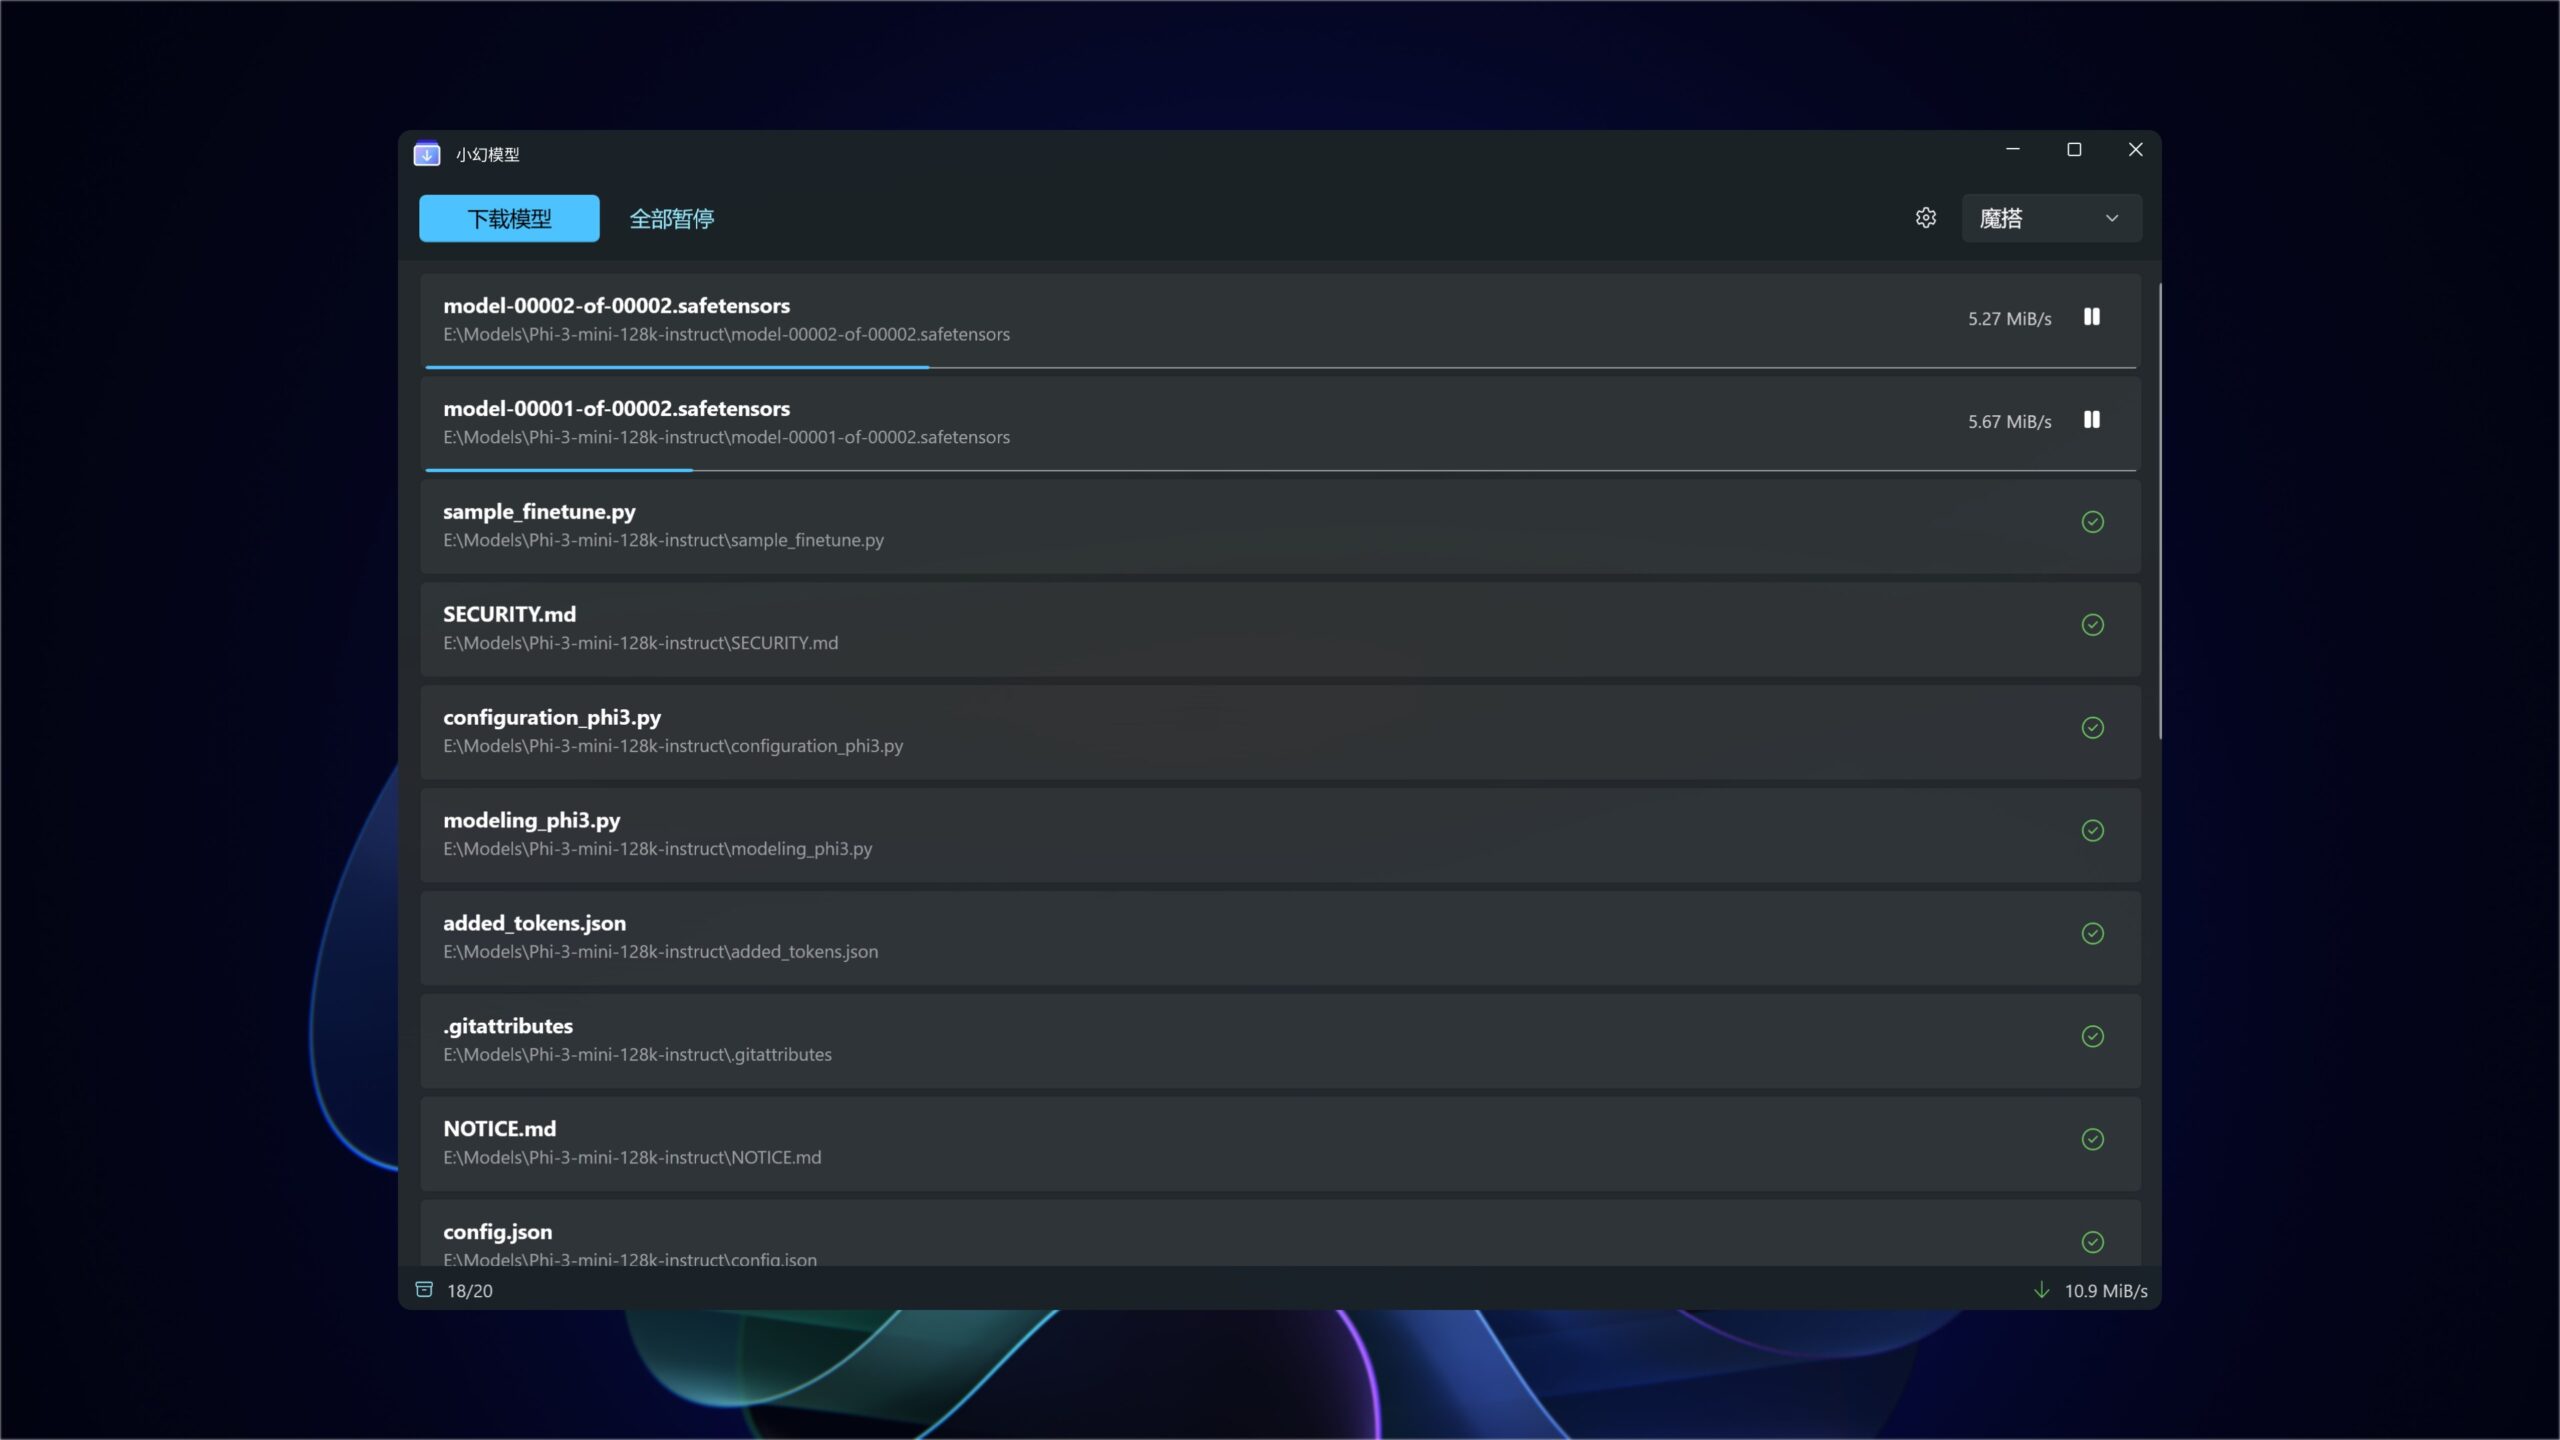Click the completed check icon for modeling_phi3.py
2560x1440 pixels.
pyautogui.click(x=2092, y=831)
